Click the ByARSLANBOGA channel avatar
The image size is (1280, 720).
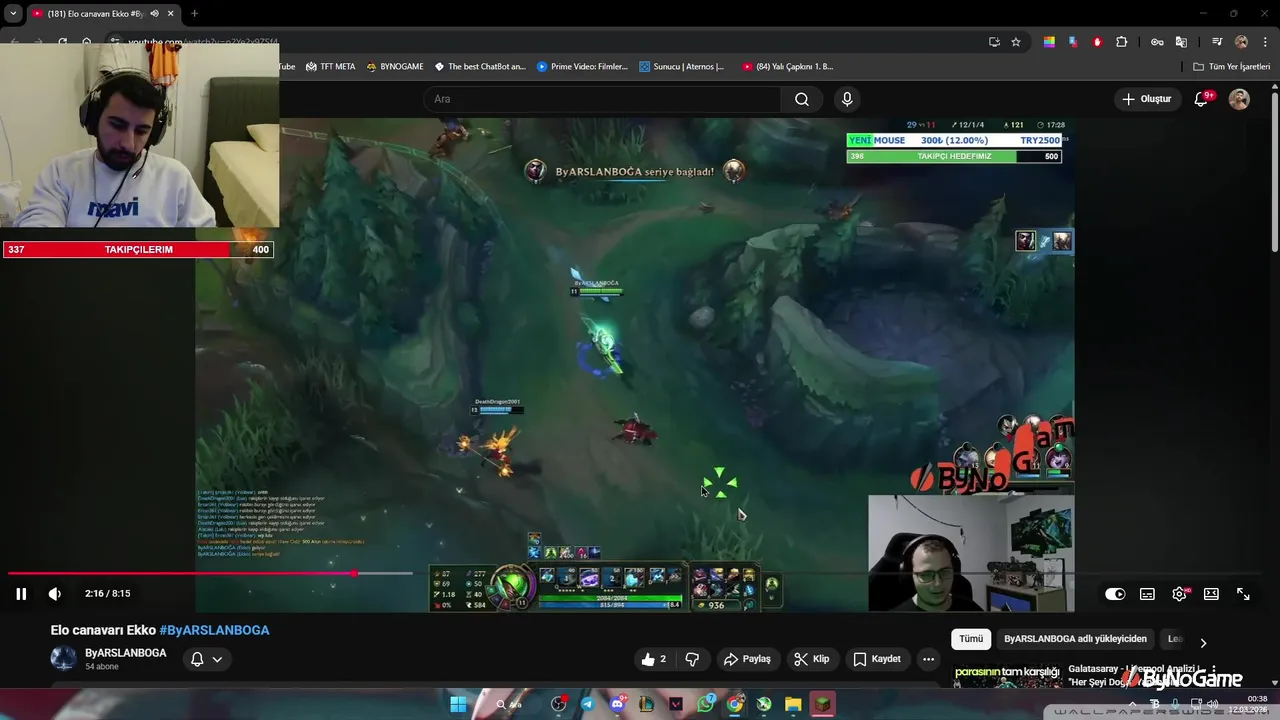[x=63, y=659]
